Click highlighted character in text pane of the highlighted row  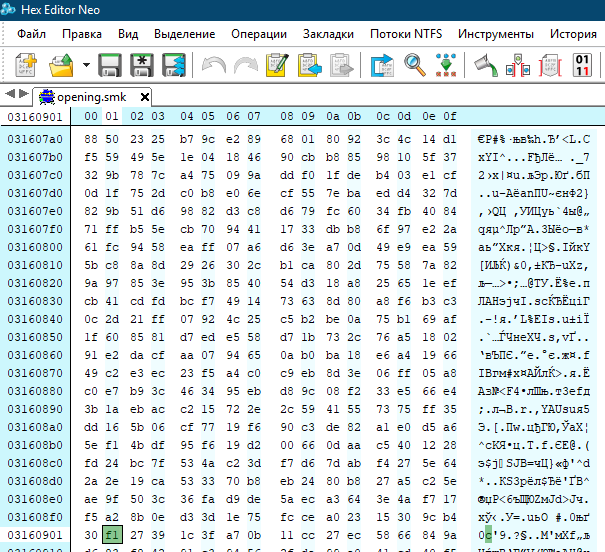pos(488,535)
